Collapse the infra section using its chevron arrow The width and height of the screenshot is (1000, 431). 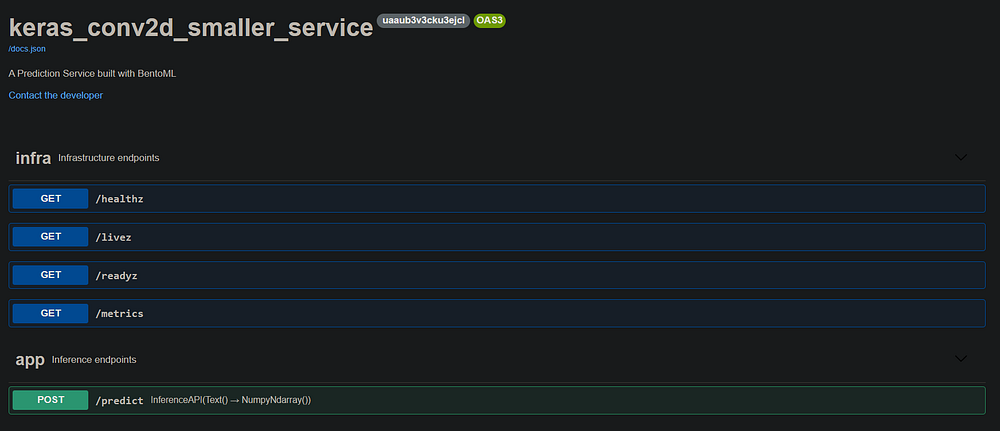pos(961,158)
